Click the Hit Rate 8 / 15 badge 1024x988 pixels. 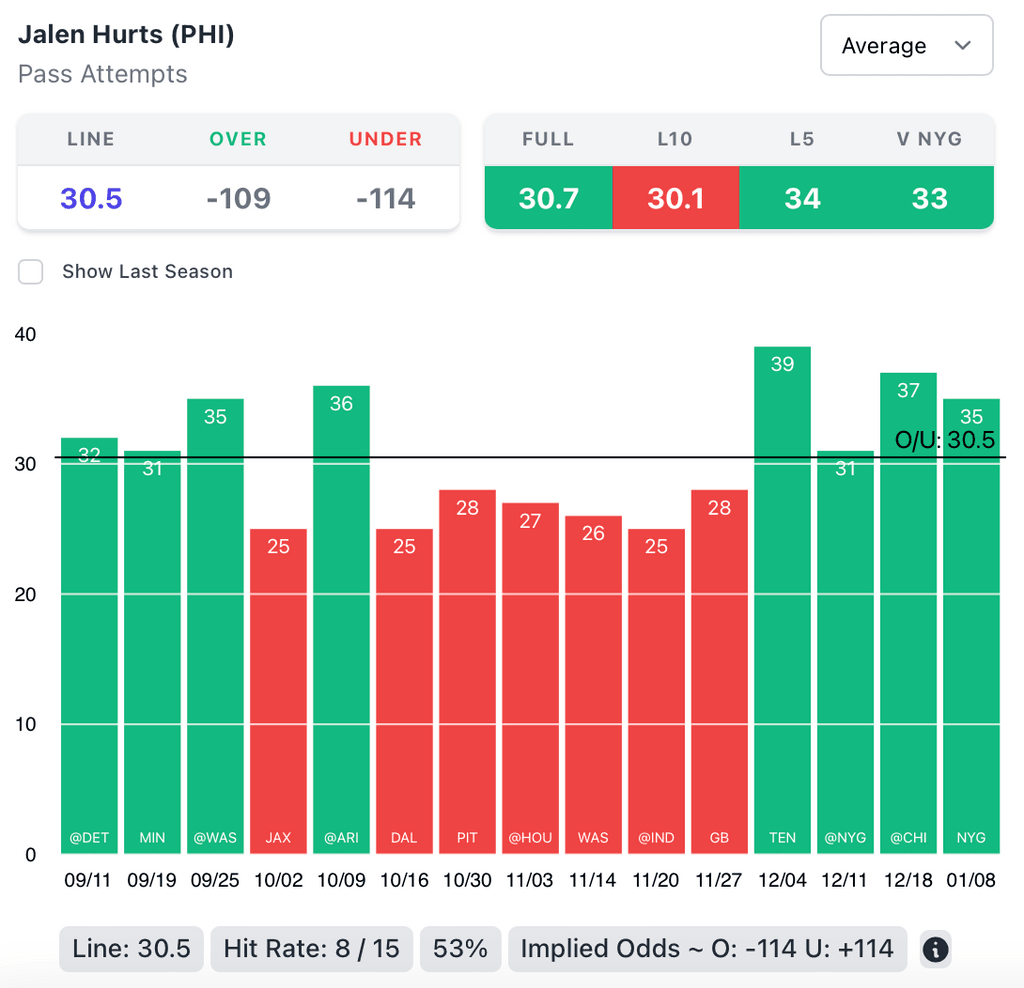point(312,949)
